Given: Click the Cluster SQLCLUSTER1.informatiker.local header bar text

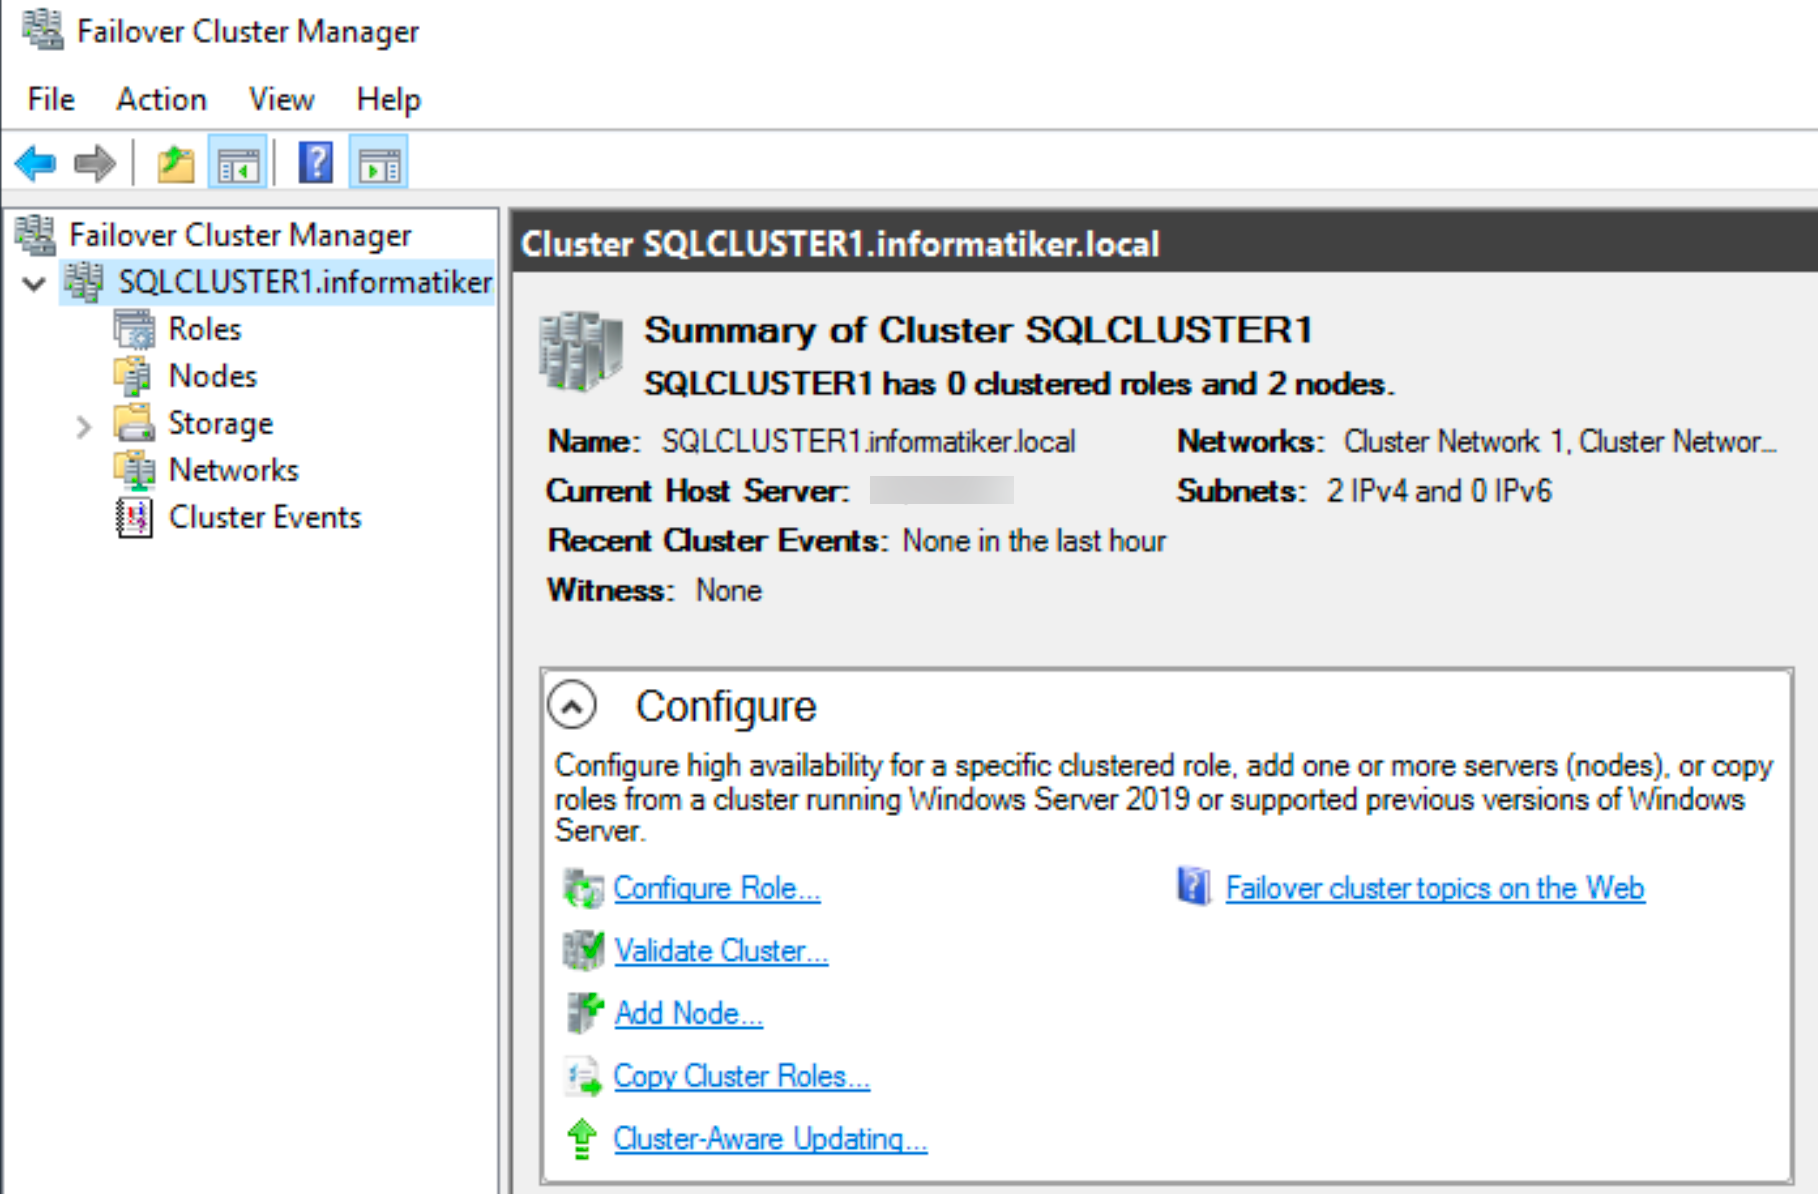Looking at the screenshot, I should [840, 244].
